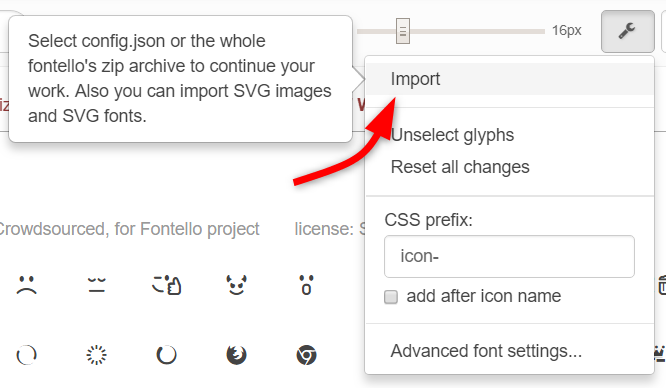
Task: Select the dotted spinner glyph
Action: click(x=97, y=355)
